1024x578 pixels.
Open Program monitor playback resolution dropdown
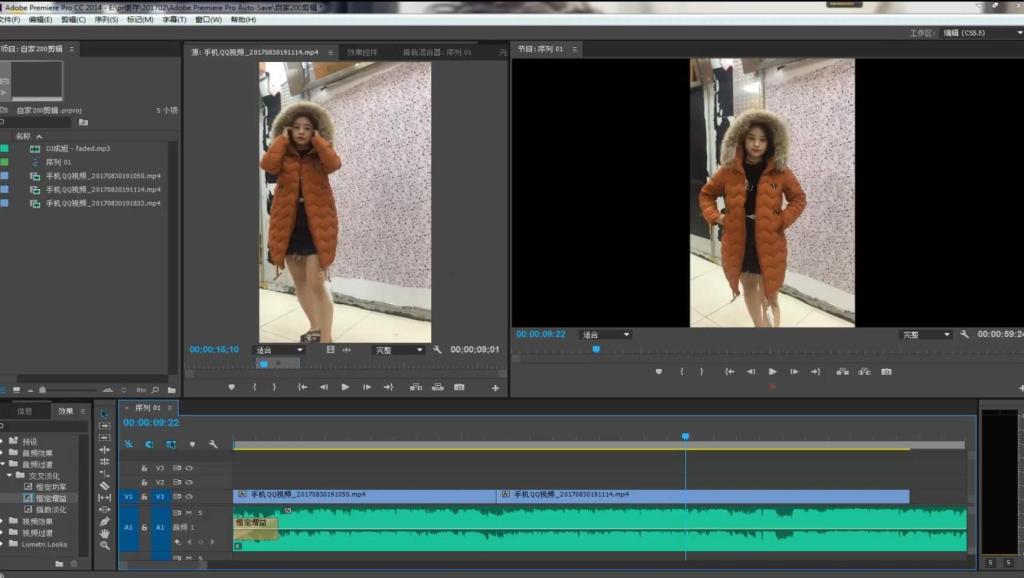pyautogui.click(x=925, y=334)
